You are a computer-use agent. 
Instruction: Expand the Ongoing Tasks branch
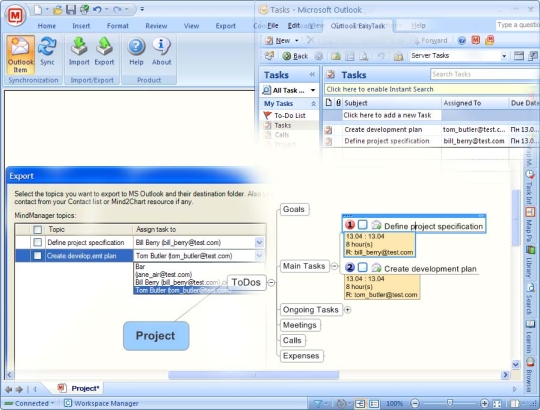(347, 309)
